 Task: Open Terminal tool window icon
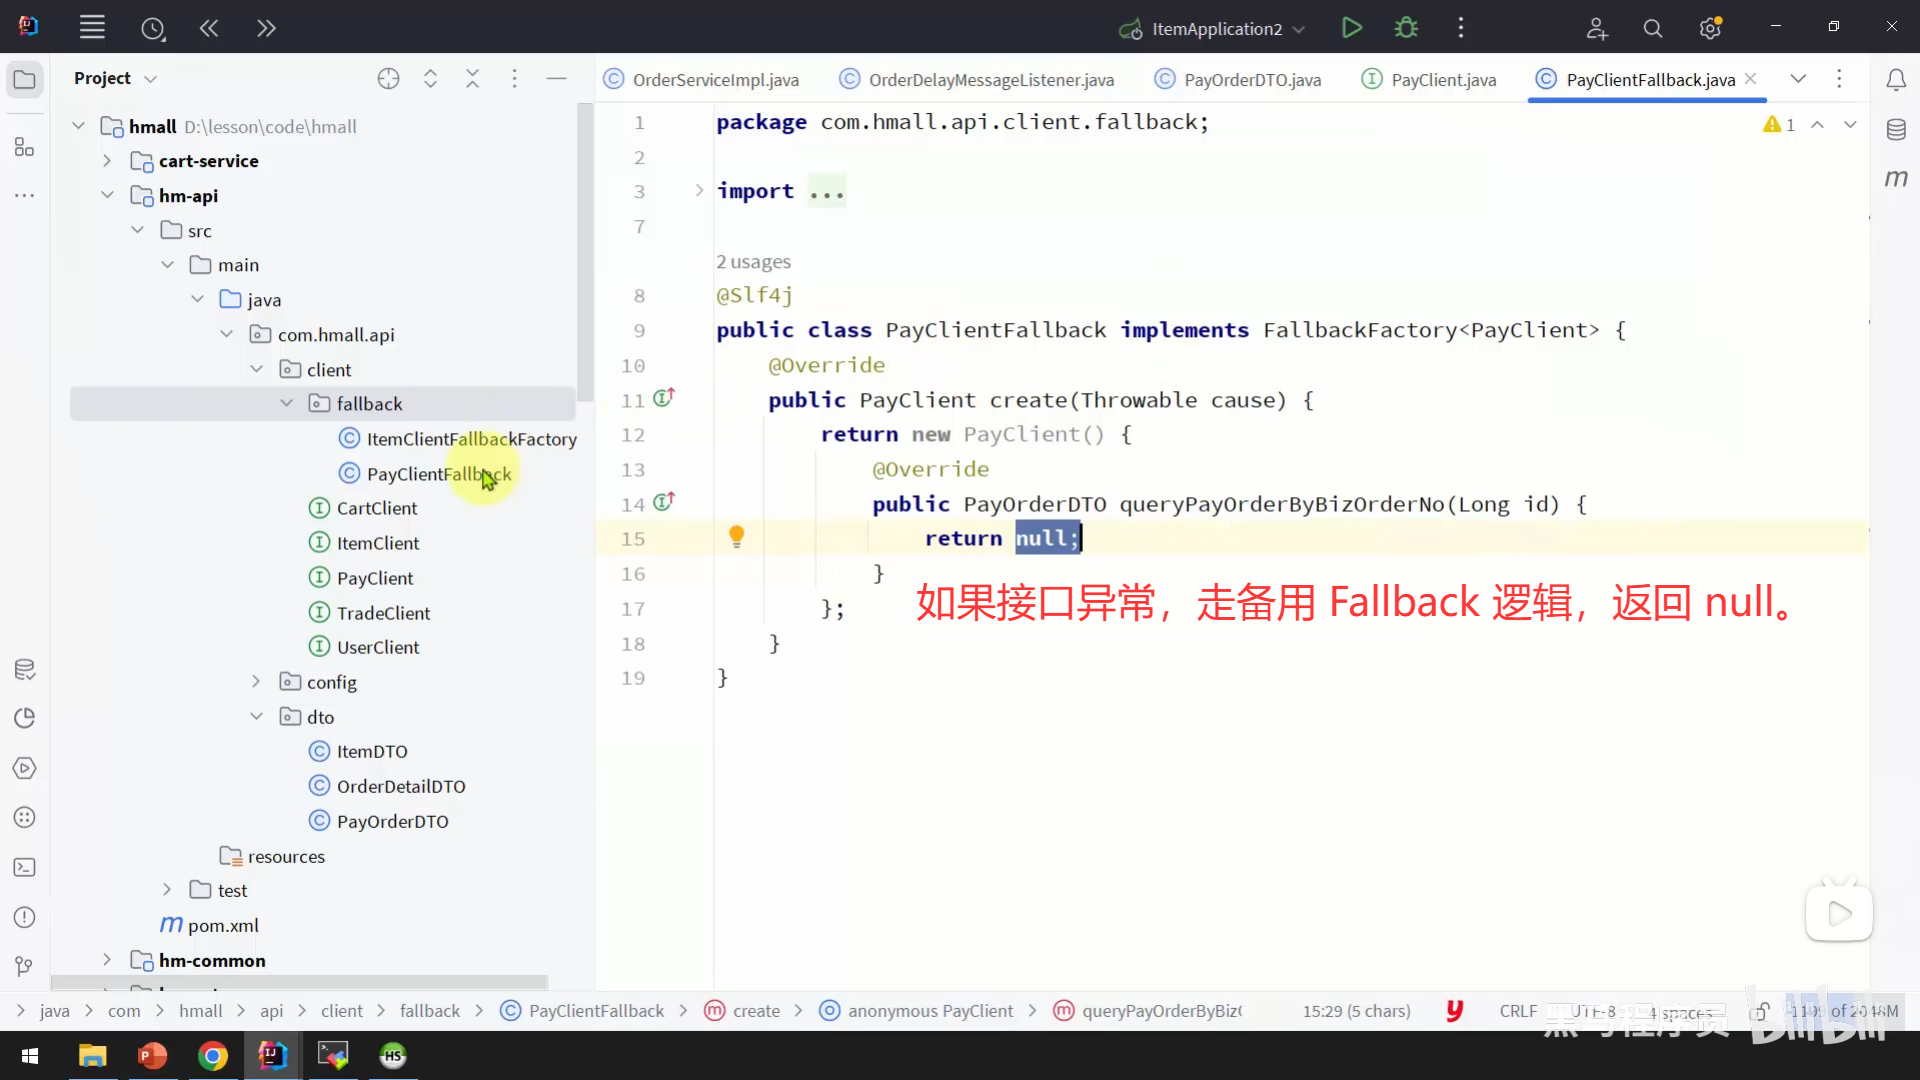(25, 868)
